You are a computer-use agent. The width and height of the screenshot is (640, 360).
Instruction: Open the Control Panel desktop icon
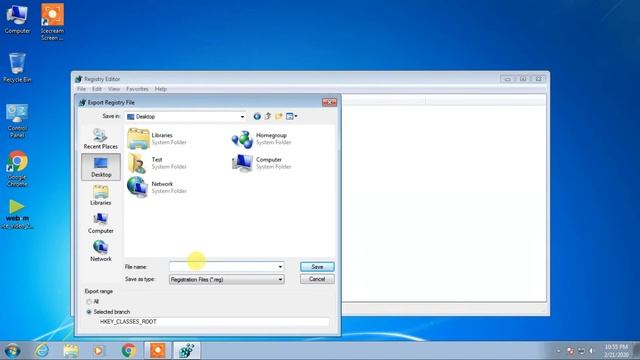pyautogui.click(x=17, y=121)
